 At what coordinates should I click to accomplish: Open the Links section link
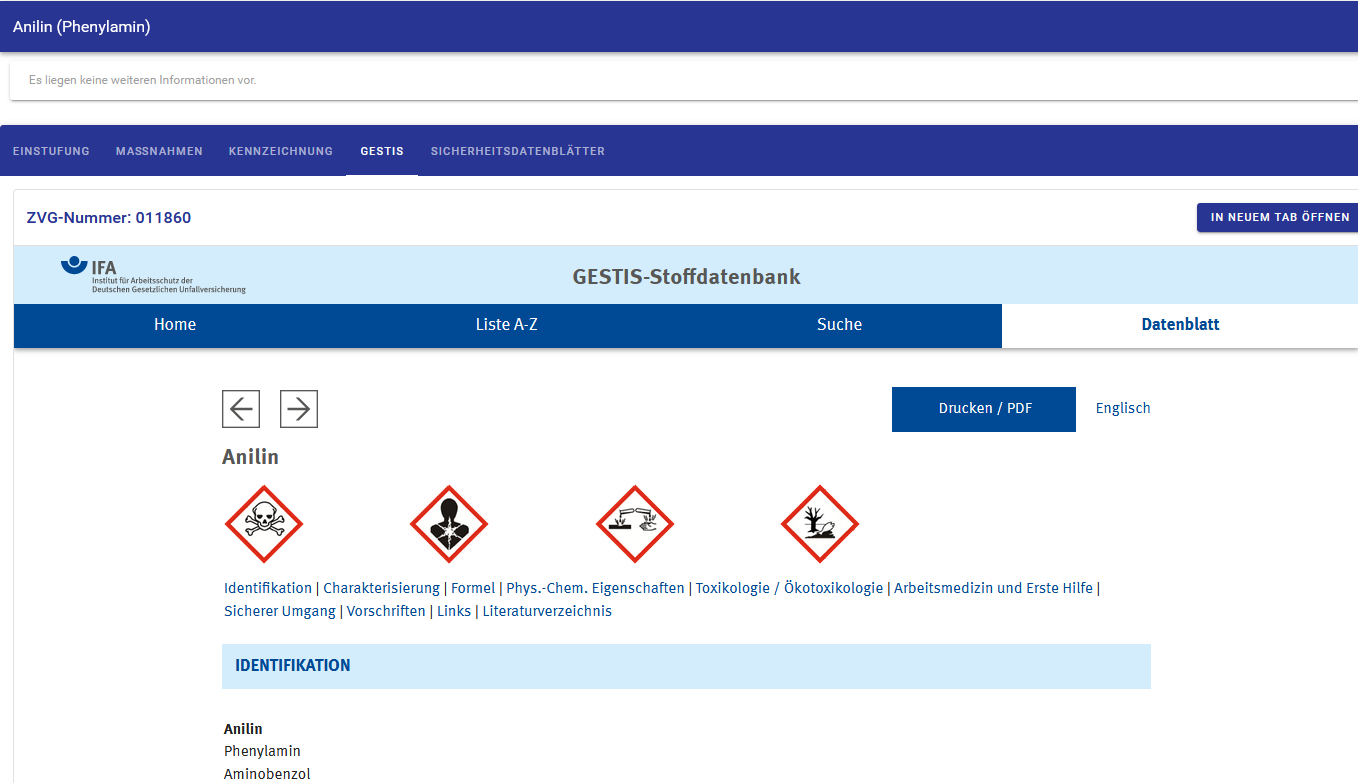[454, 611]
